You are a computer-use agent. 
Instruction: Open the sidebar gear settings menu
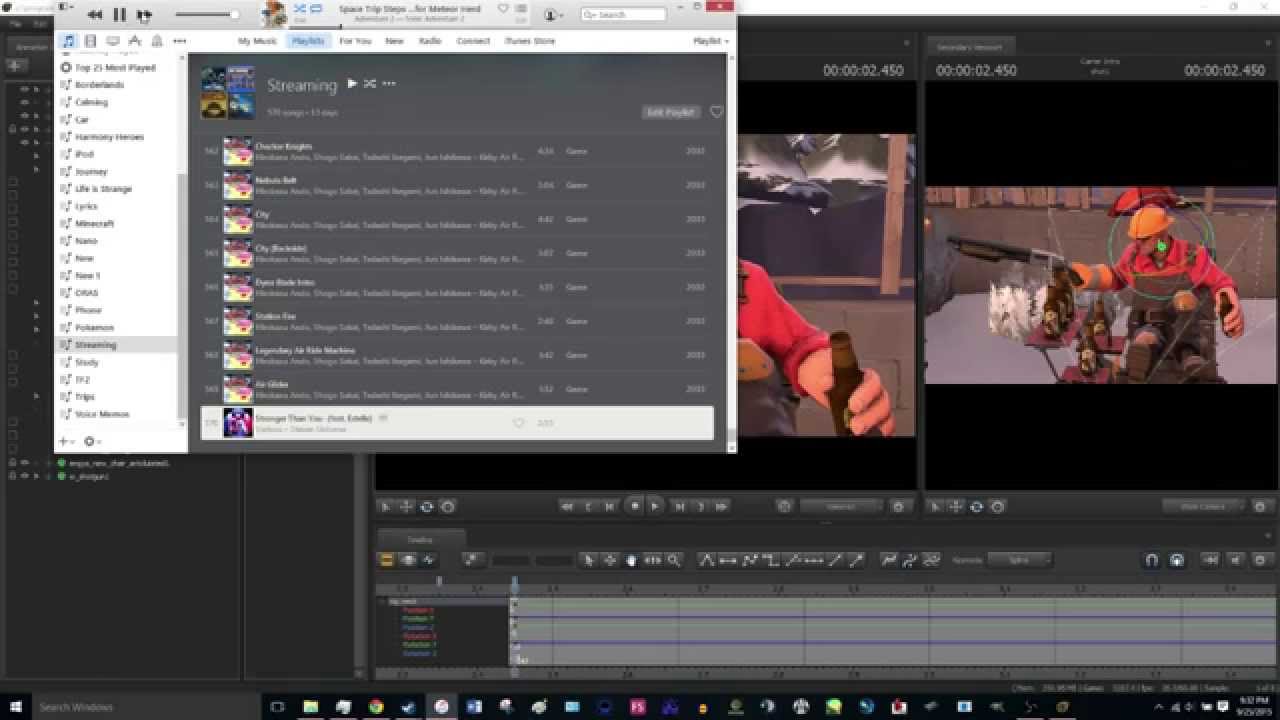point(92,441)
